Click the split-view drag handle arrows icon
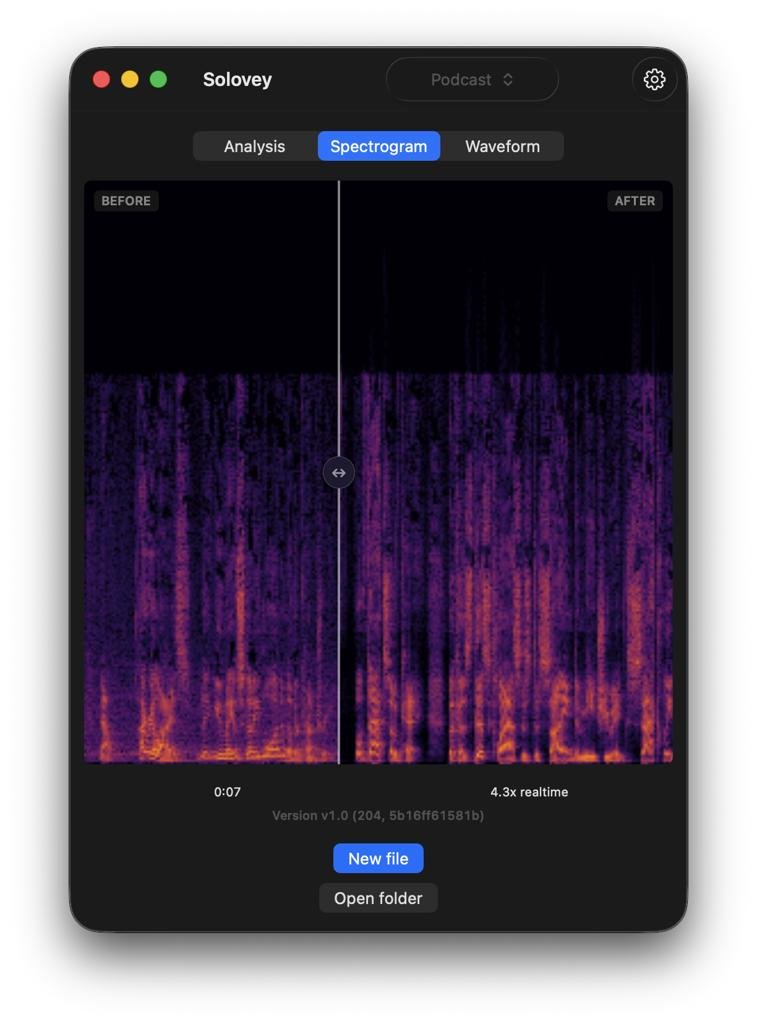757x1024 pixels. 339,473
